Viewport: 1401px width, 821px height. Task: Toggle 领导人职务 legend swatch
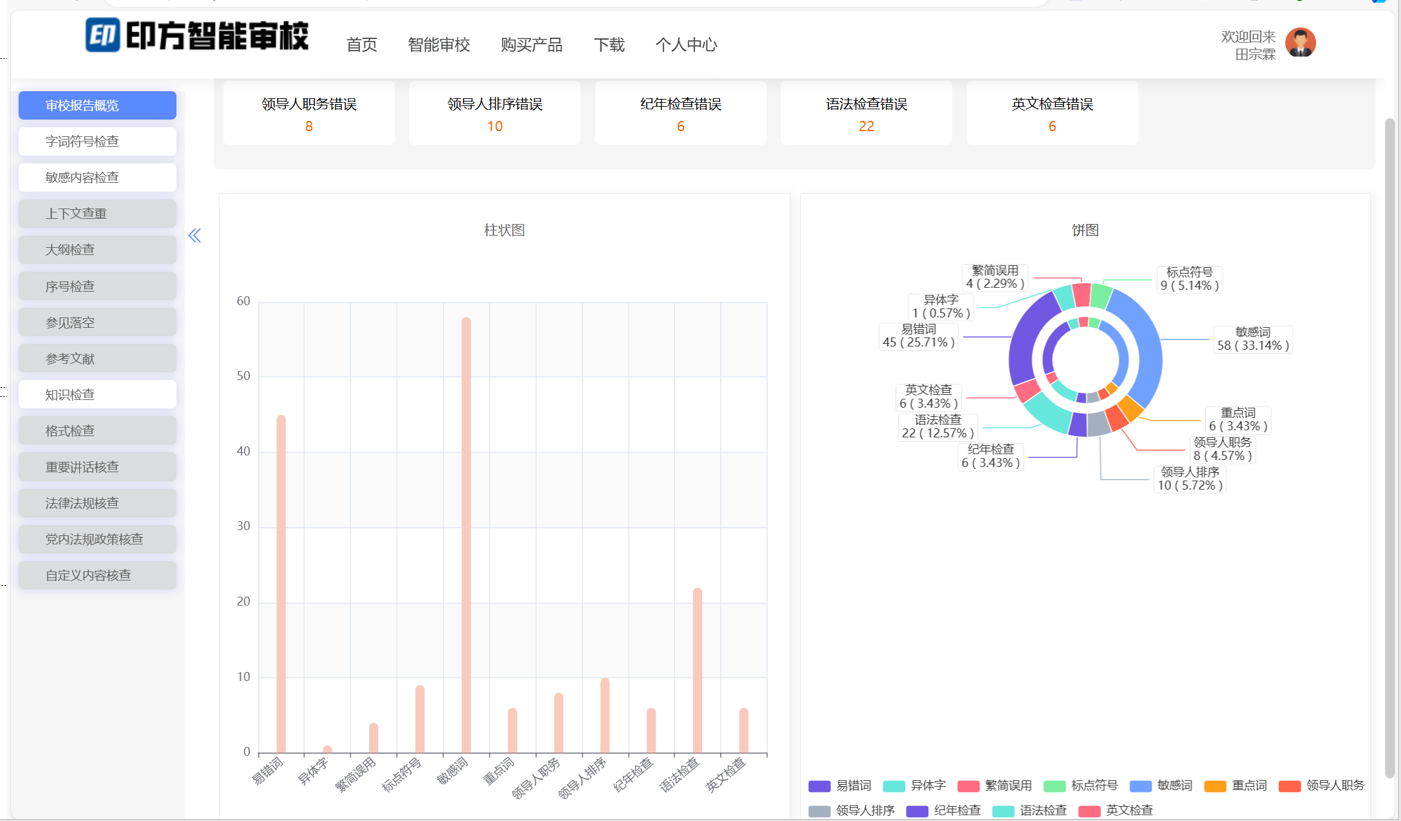pos(1290,786)
